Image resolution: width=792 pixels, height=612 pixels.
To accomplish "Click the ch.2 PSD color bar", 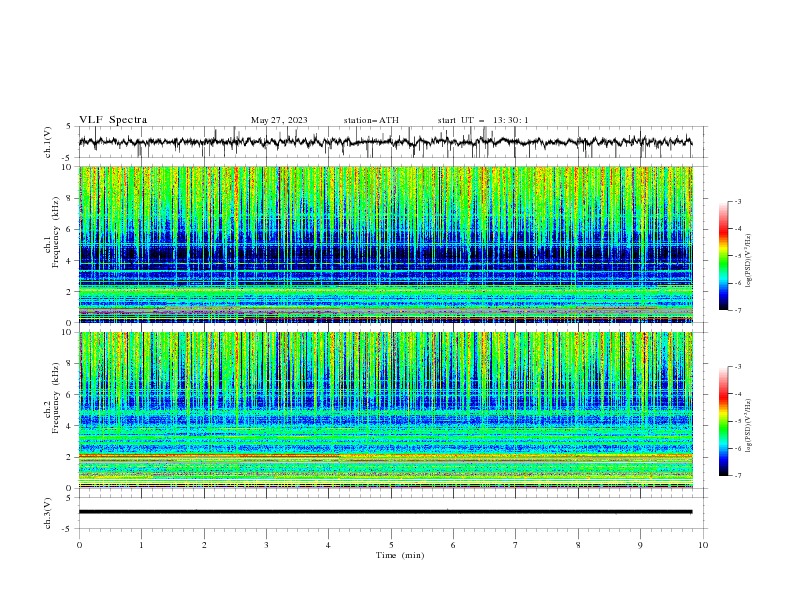I will click(723, 421).
